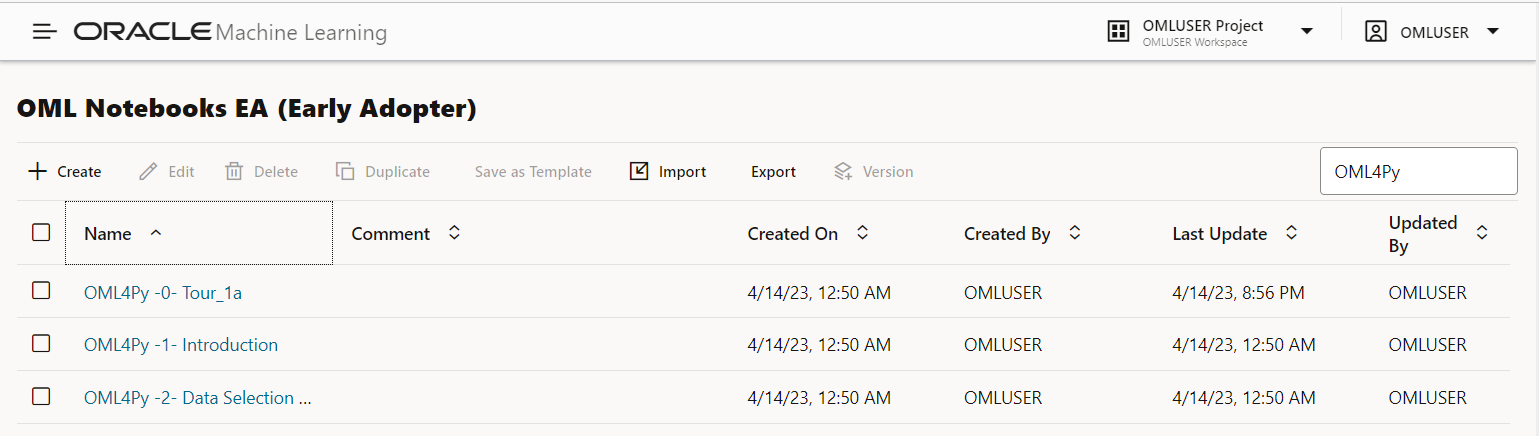The height and width of the screenshot is (436, 1539).
Task: Click Save as Template option
Action: [533, 172]
